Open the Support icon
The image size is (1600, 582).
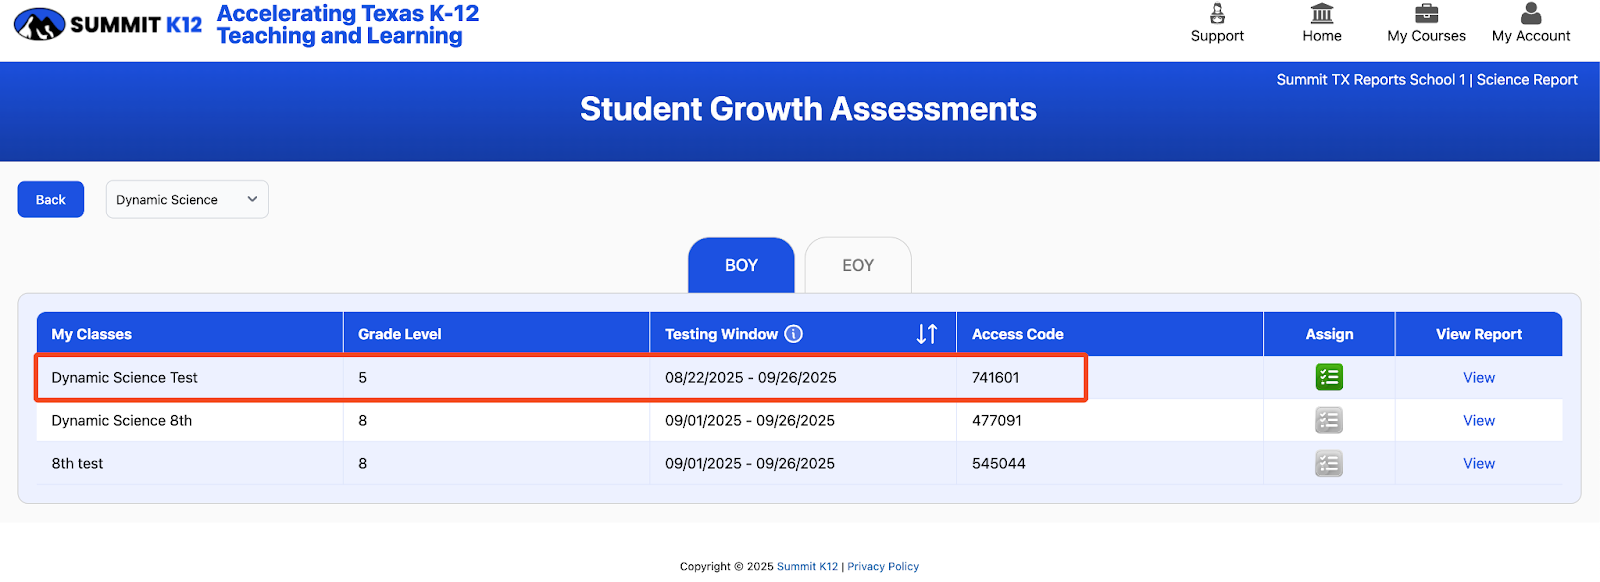pos(1217,13)
